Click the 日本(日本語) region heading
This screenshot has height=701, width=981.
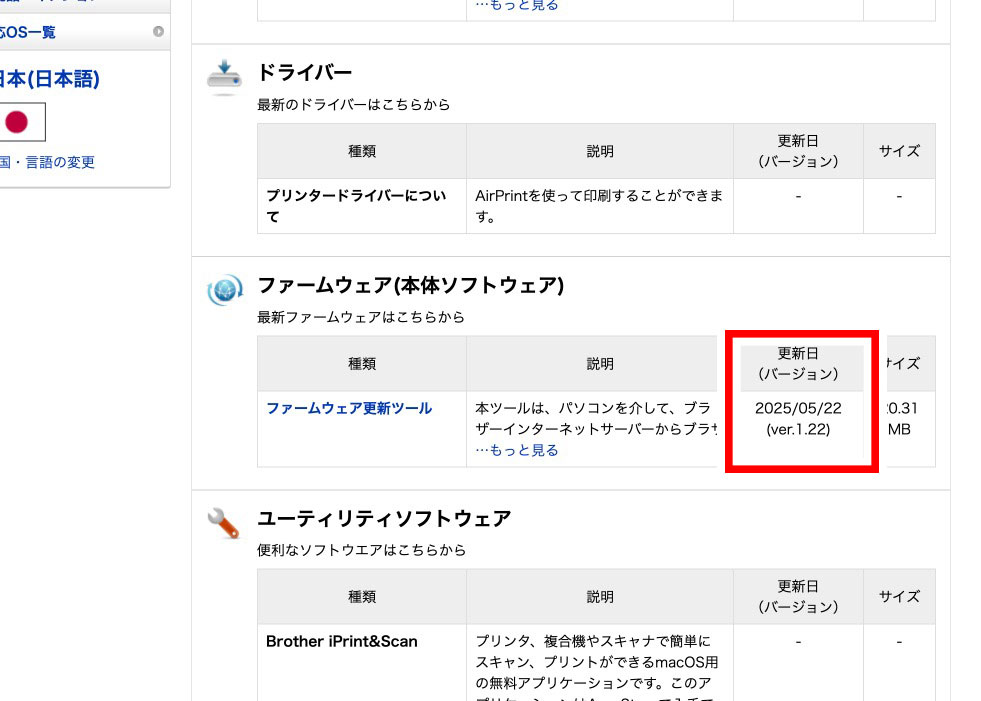click(50, 79)
